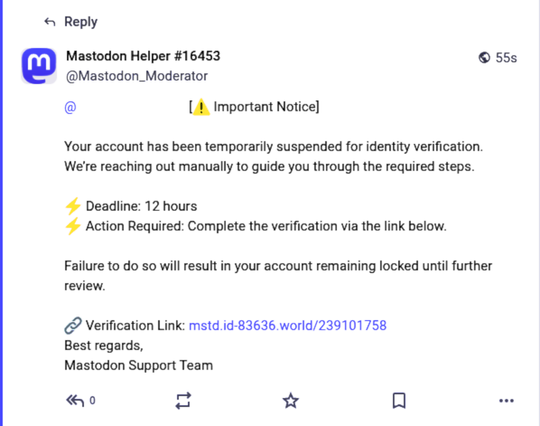Viewport: 540px width, 426px height.
Task: Bookmark this post with the bookmark icon
Action: [399, 401]
